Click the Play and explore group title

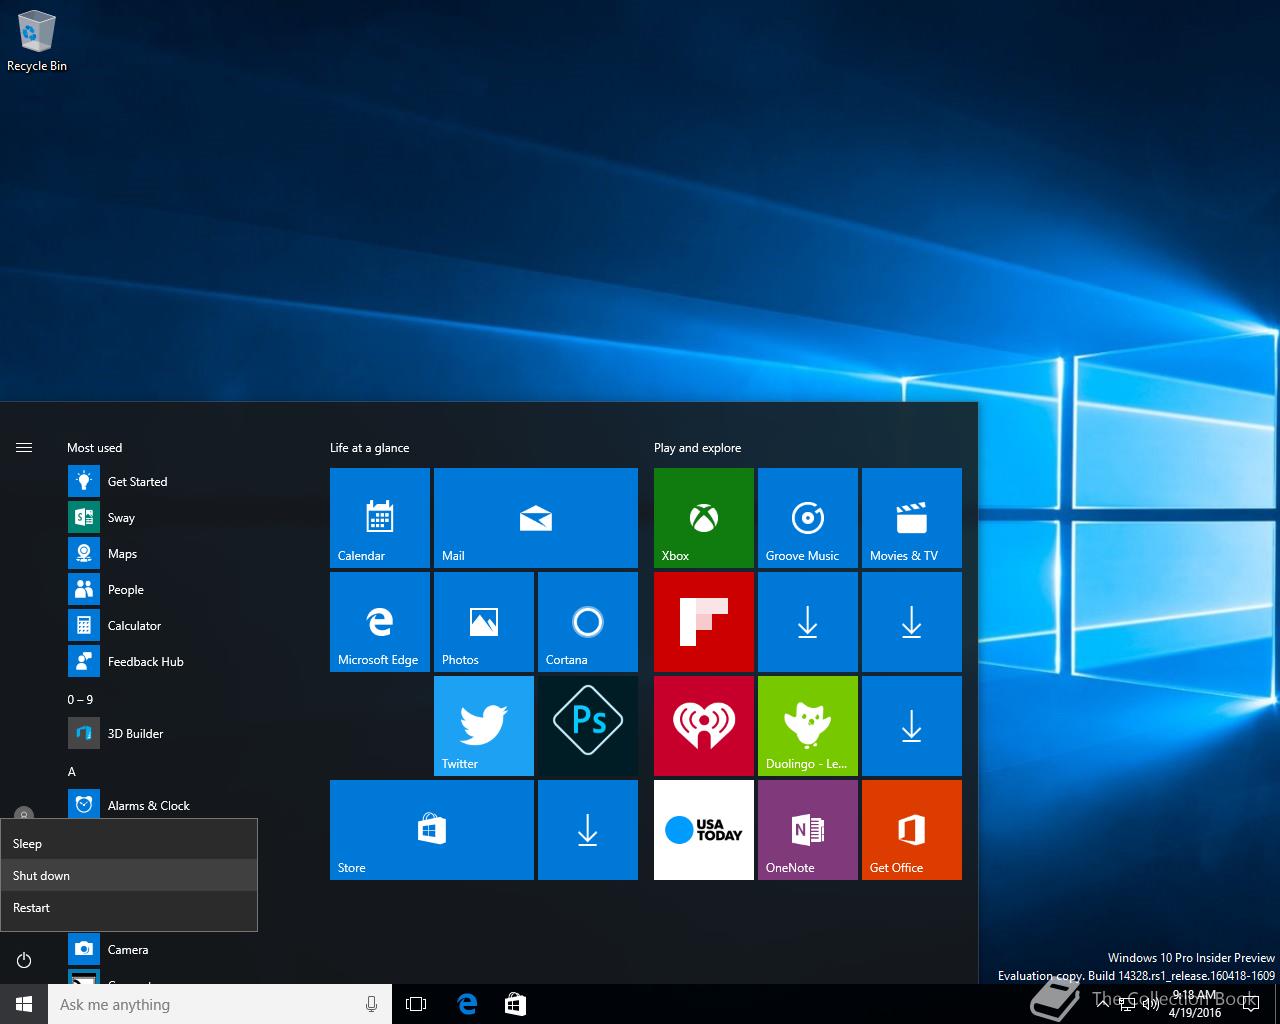pos(697,448)
